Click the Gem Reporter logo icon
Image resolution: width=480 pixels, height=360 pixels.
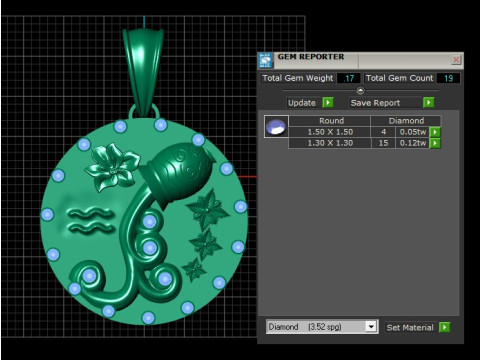click(266, 60)
